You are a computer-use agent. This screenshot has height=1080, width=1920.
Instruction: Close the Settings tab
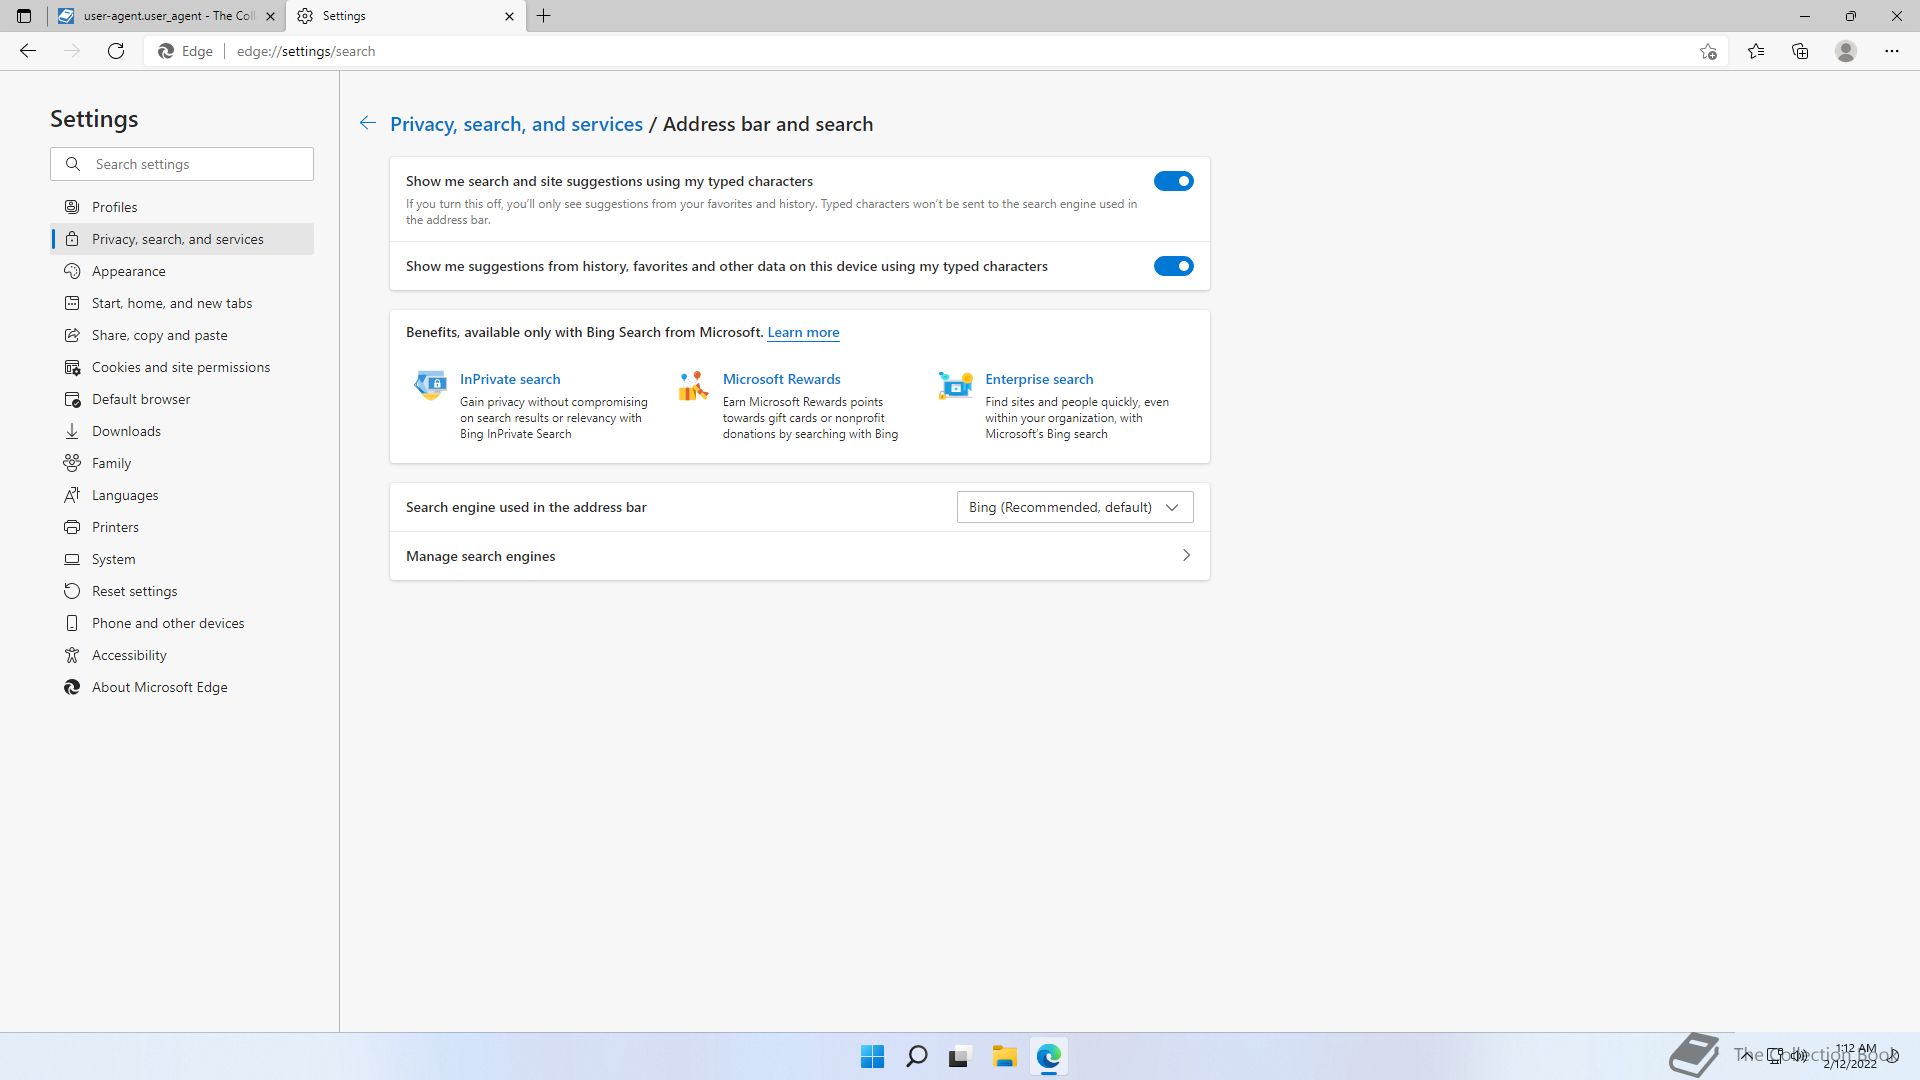(509, 16)
